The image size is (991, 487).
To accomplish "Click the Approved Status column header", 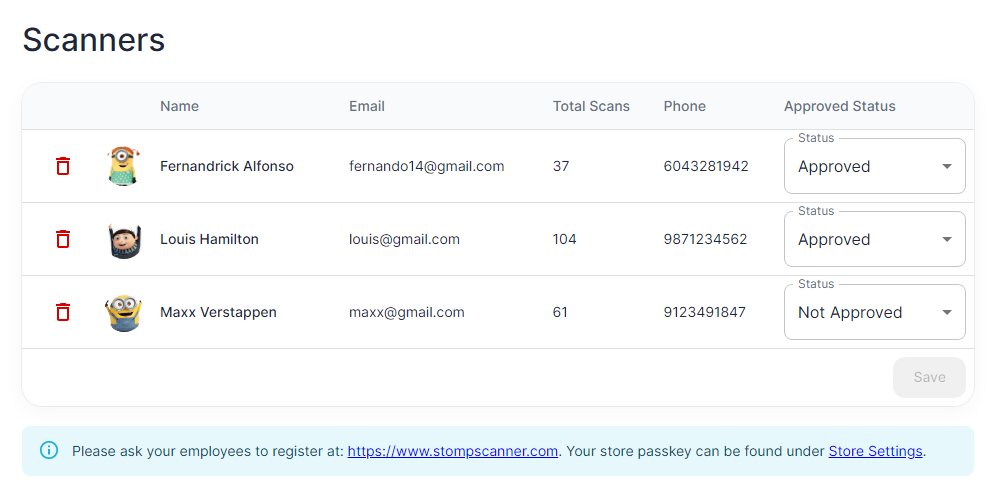I will tap(839, 106).
